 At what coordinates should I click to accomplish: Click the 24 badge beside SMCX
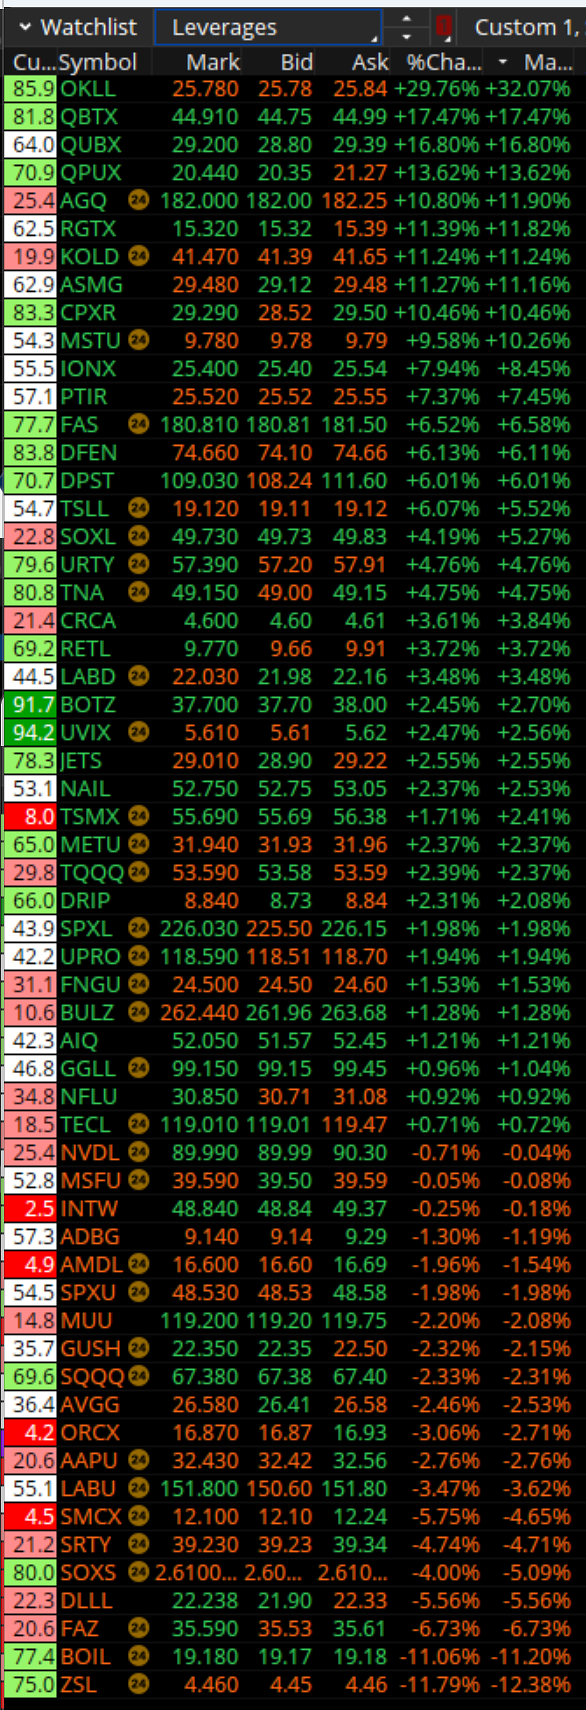[138, 1516]
